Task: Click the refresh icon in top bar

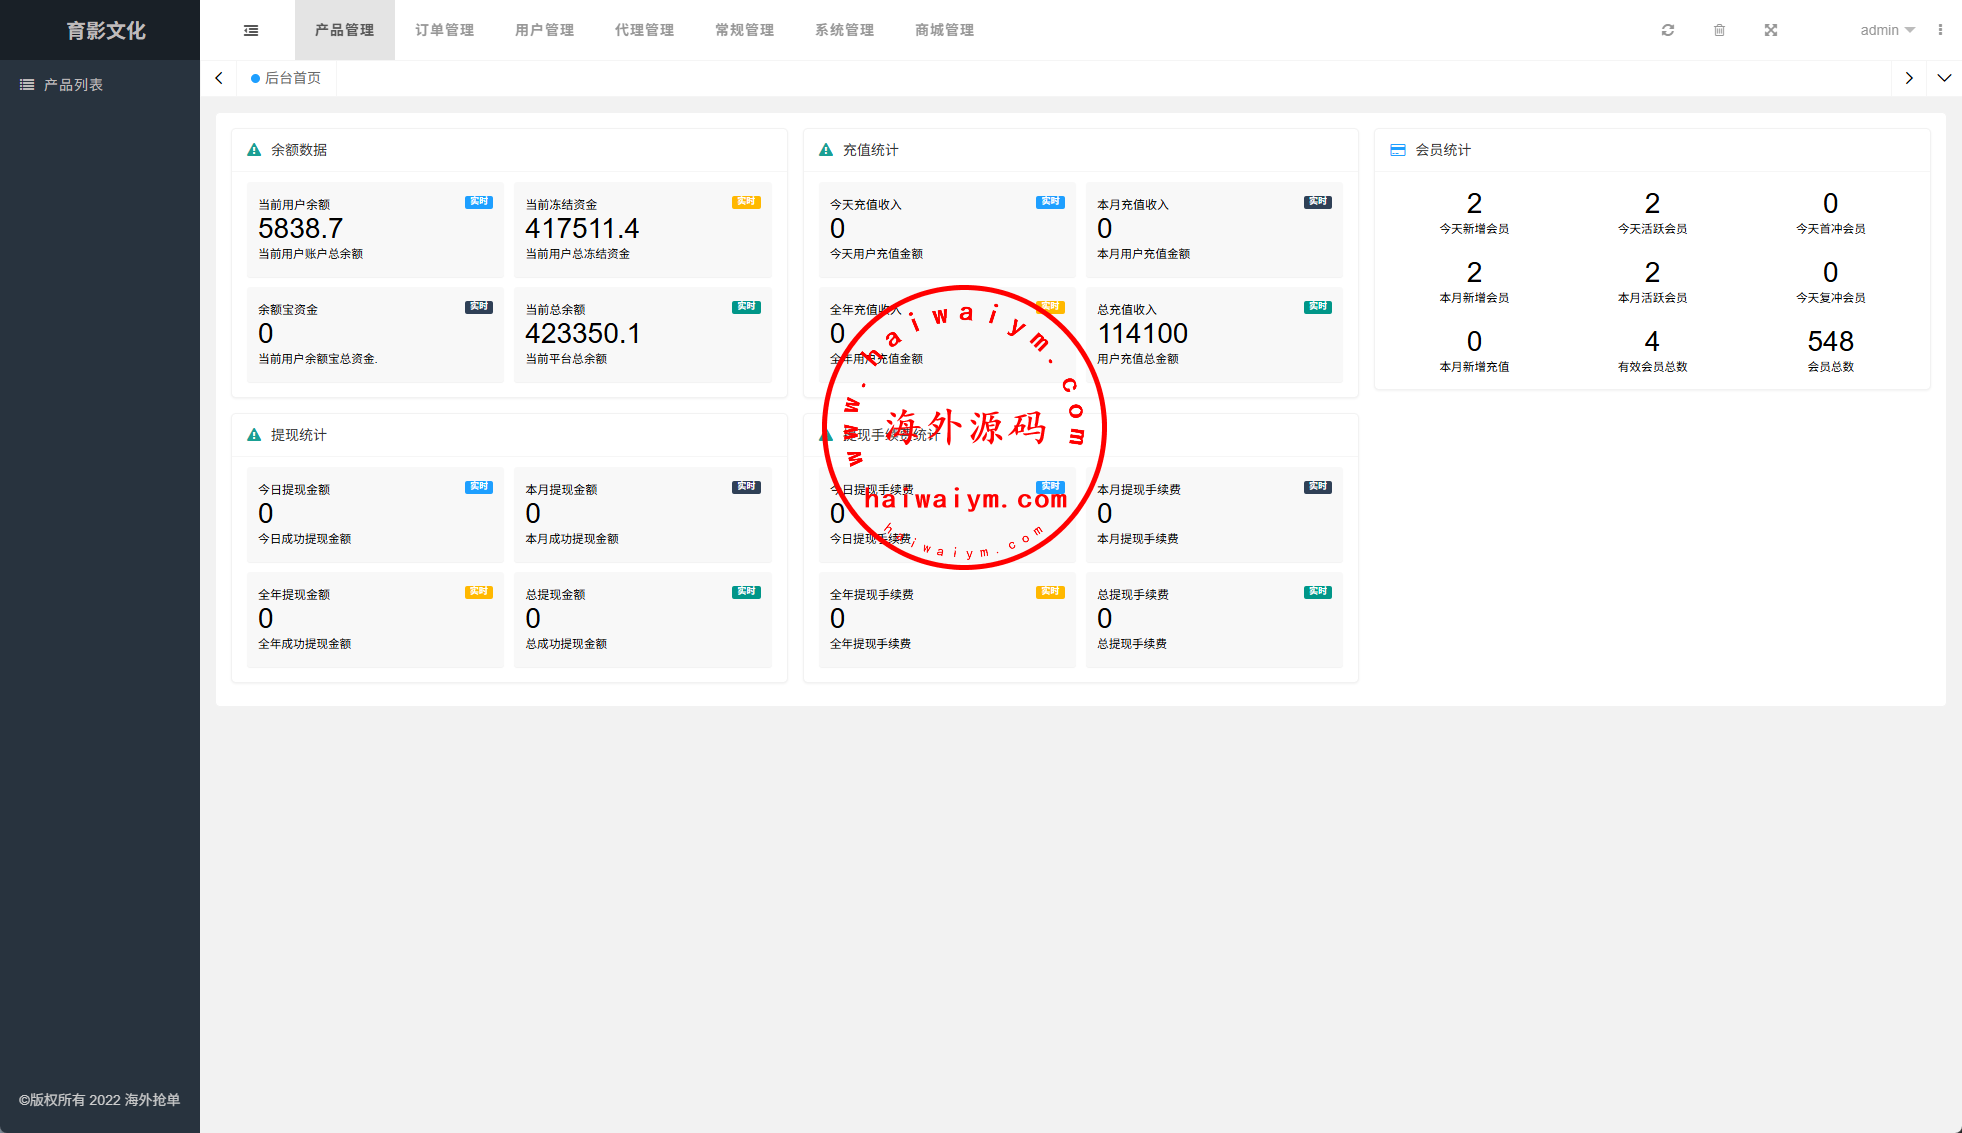Action: click(1668, 30)
